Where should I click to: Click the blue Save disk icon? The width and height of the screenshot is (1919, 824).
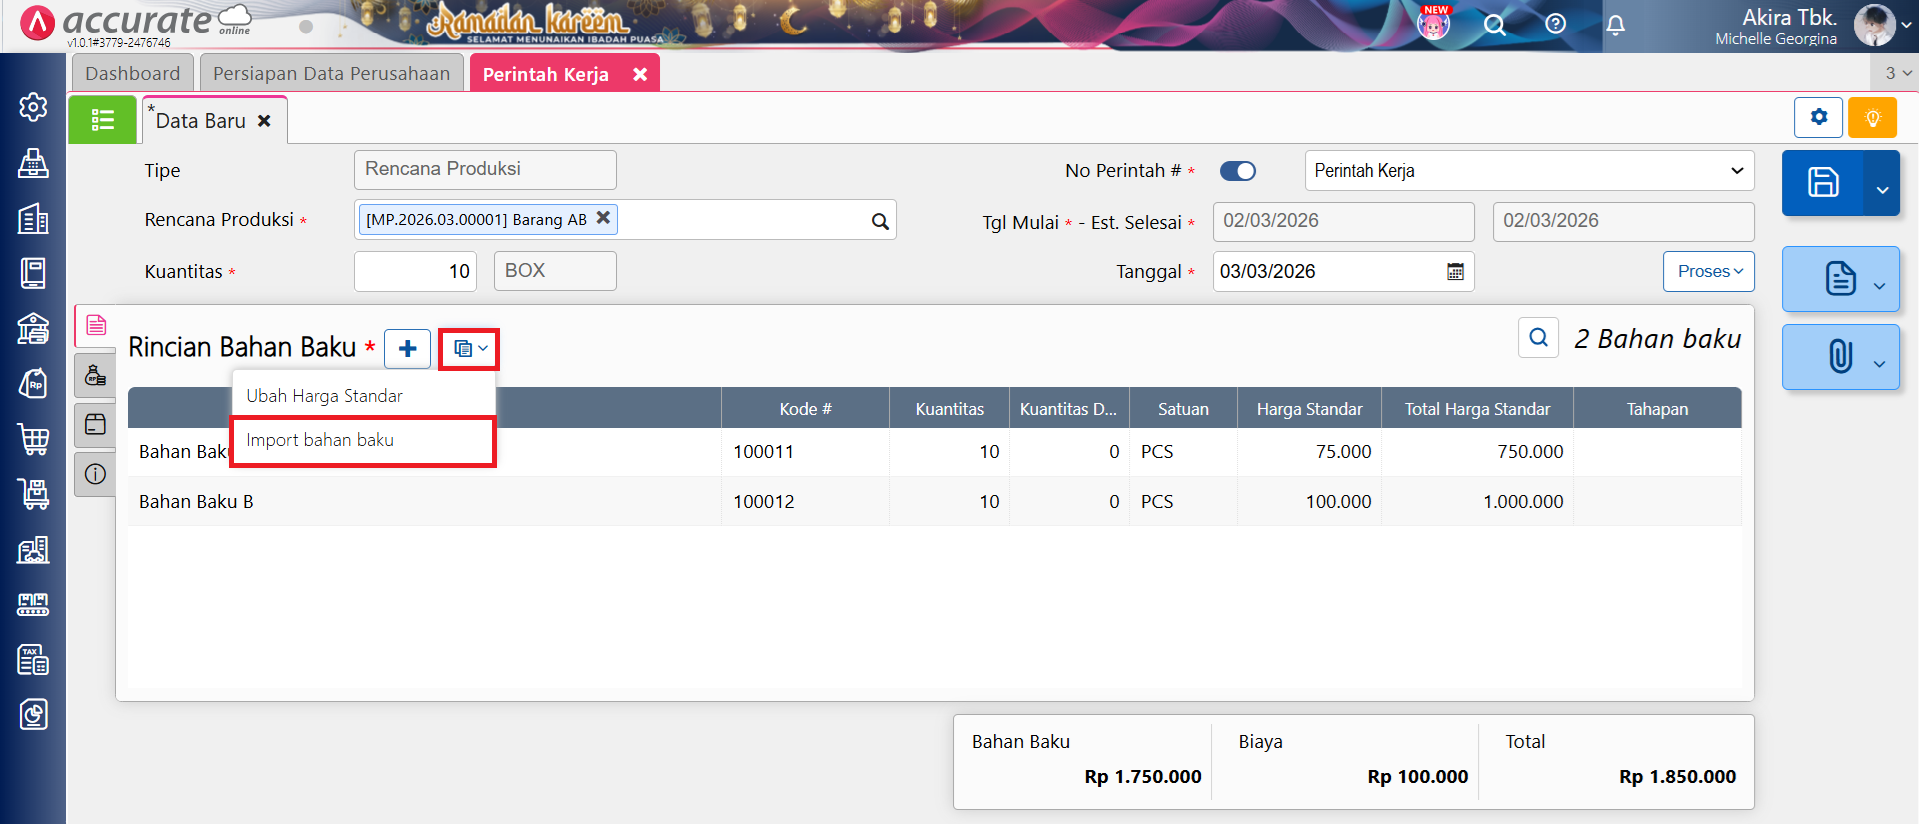point(1822,183)
